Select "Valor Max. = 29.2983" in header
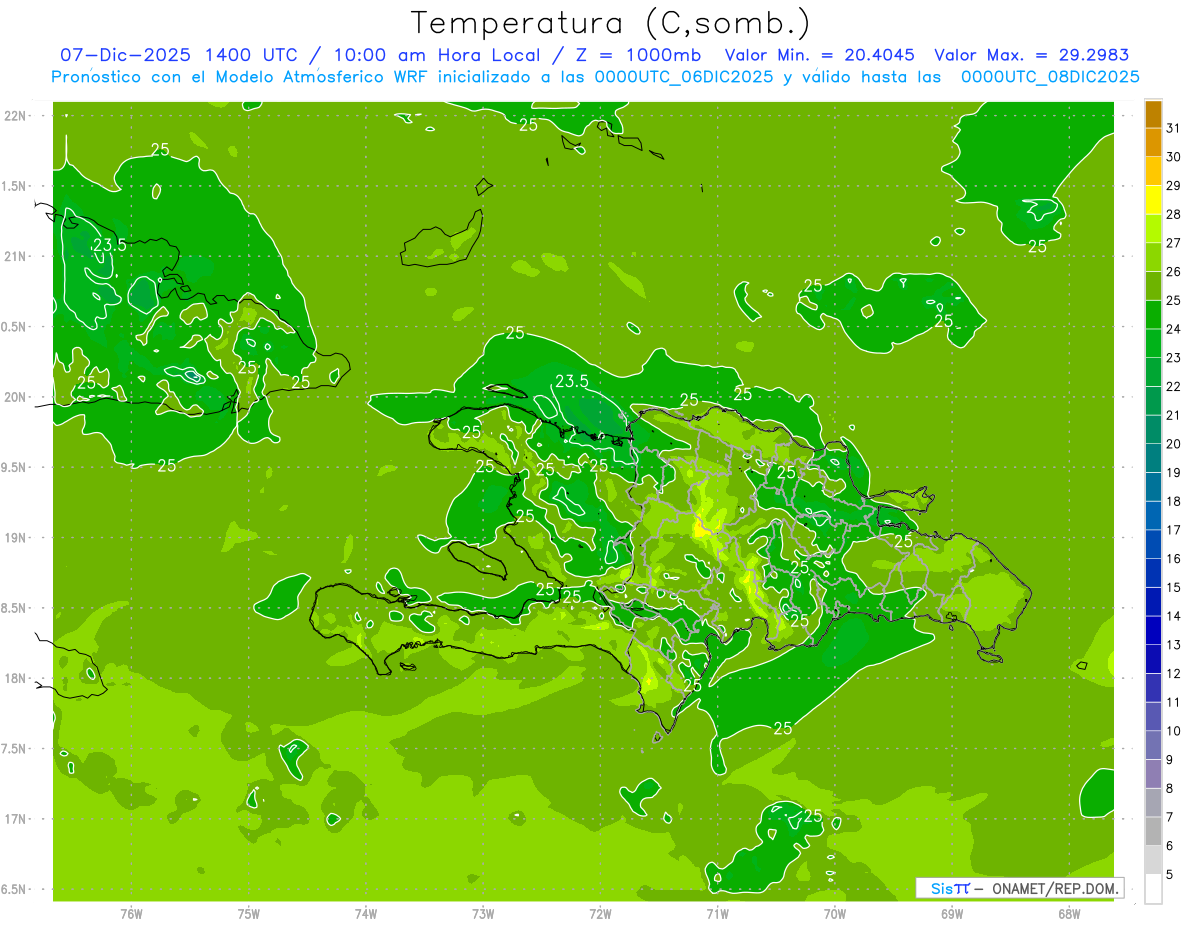The image size is (1200, 927). point(1031,55)
